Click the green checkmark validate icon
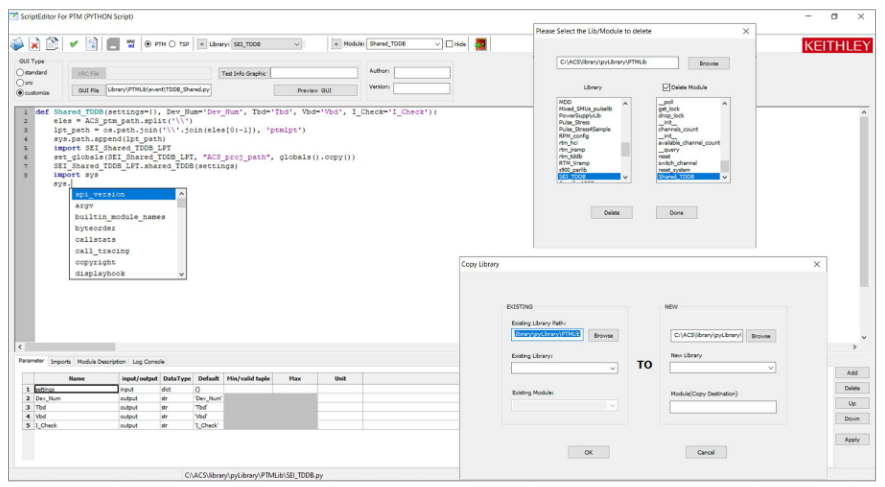Image resolution: width=885 pixels, height=487 pixels. pos(74,44)
